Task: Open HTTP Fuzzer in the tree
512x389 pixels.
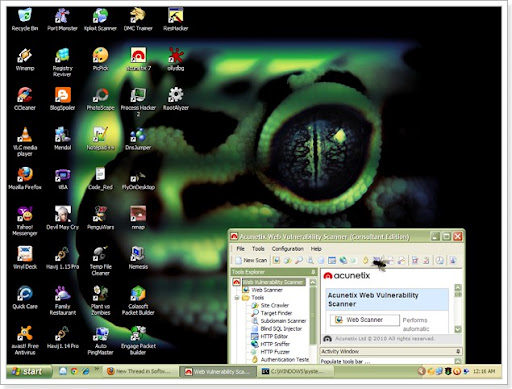Action: 275,352
